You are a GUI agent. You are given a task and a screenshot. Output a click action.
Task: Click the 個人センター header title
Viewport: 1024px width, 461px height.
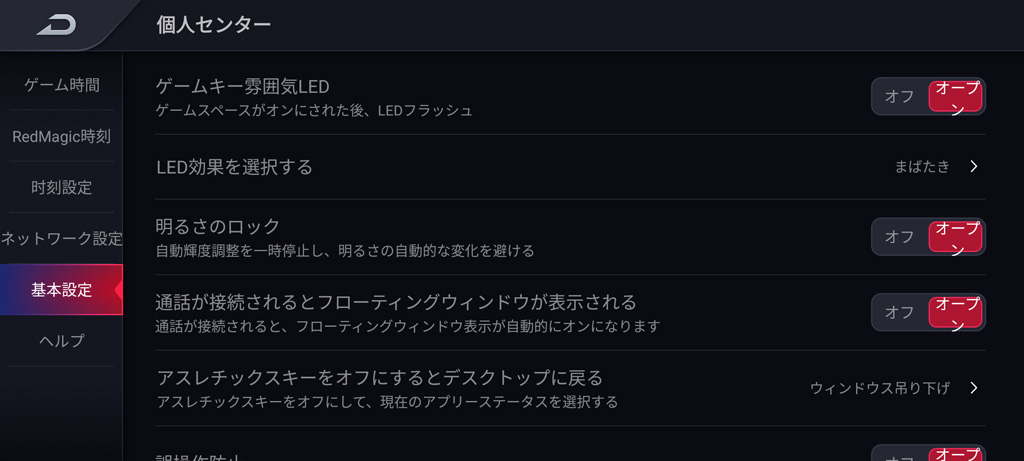214,25
